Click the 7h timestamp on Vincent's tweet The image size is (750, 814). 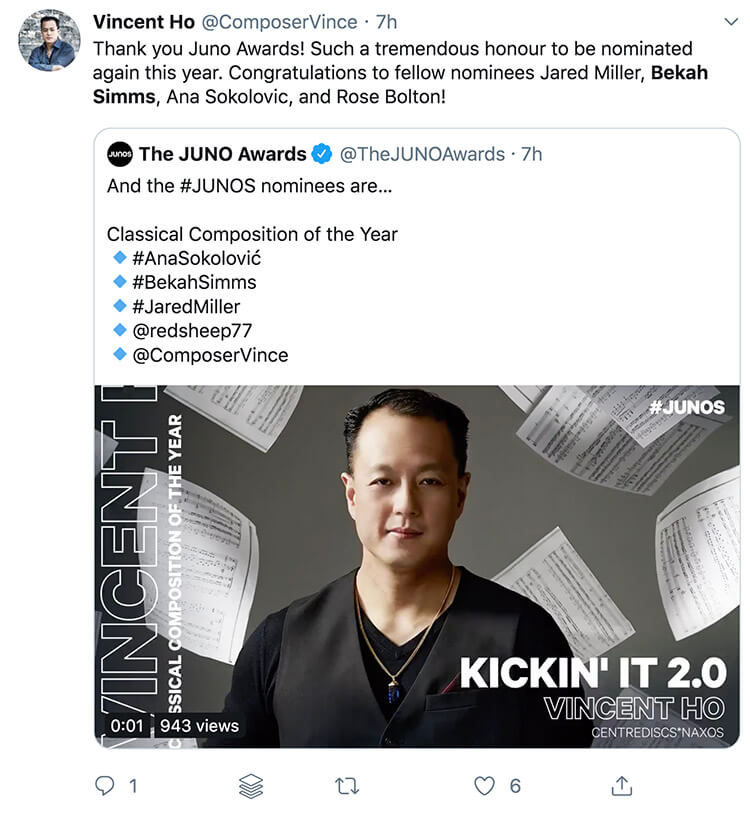point(387,22)
